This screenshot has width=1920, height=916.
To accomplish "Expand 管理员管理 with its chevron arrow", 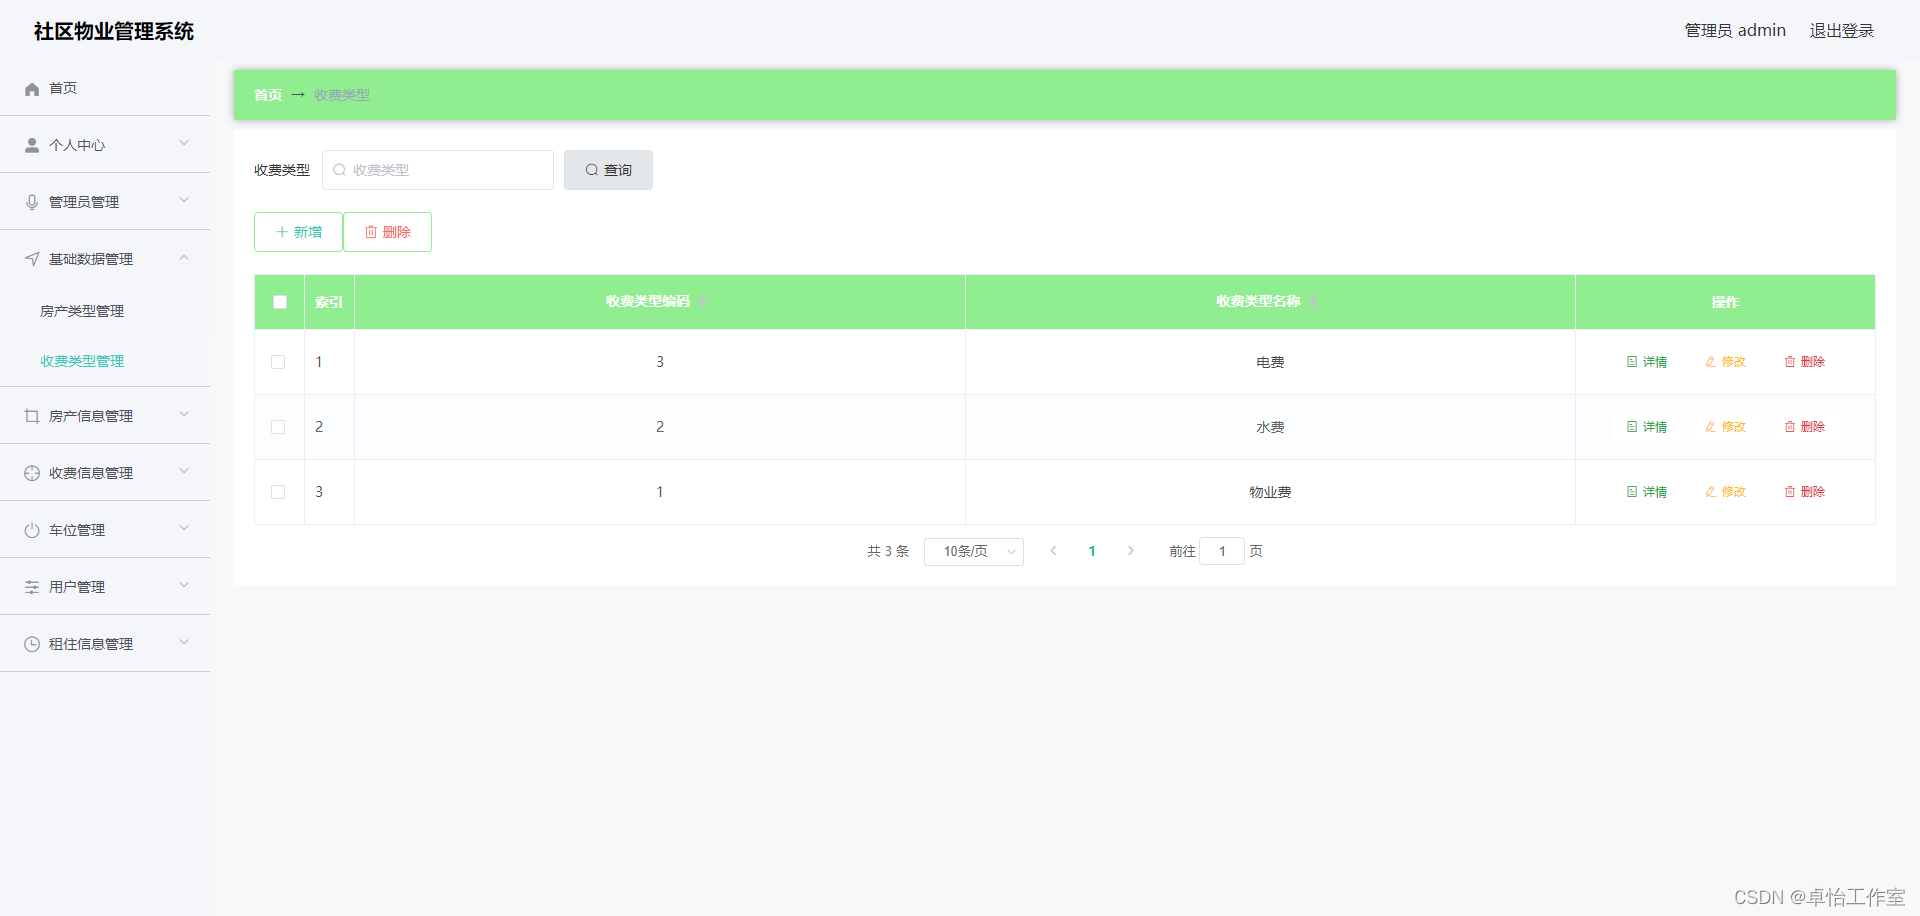I will click(x=184, y=200).
